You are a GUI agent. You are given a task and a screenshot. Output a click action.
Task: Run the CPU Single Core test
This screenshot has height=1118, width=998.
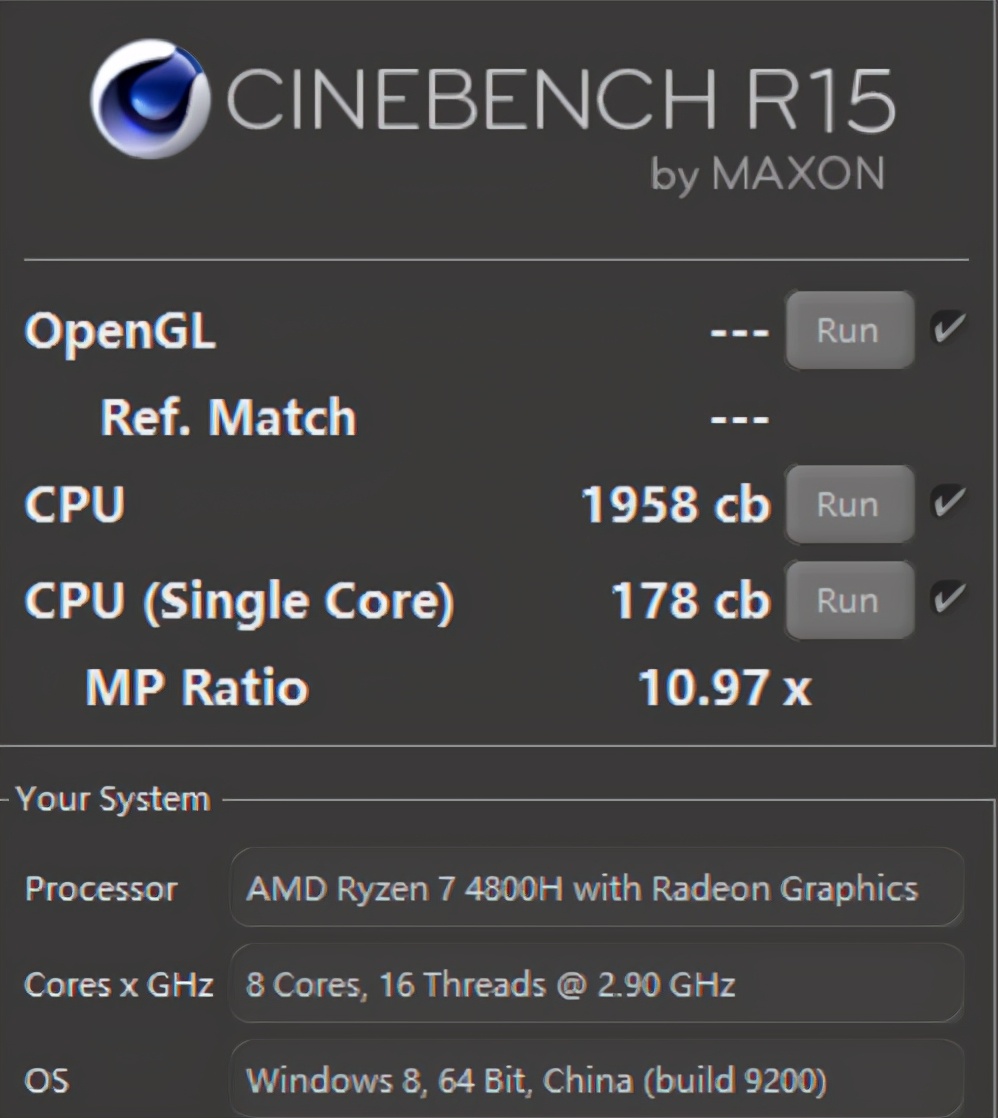(848, 600)
